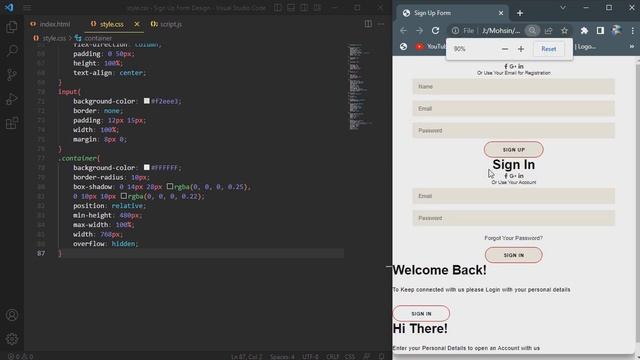Click the UTF-8 encoding status entry

pos(311,356)
